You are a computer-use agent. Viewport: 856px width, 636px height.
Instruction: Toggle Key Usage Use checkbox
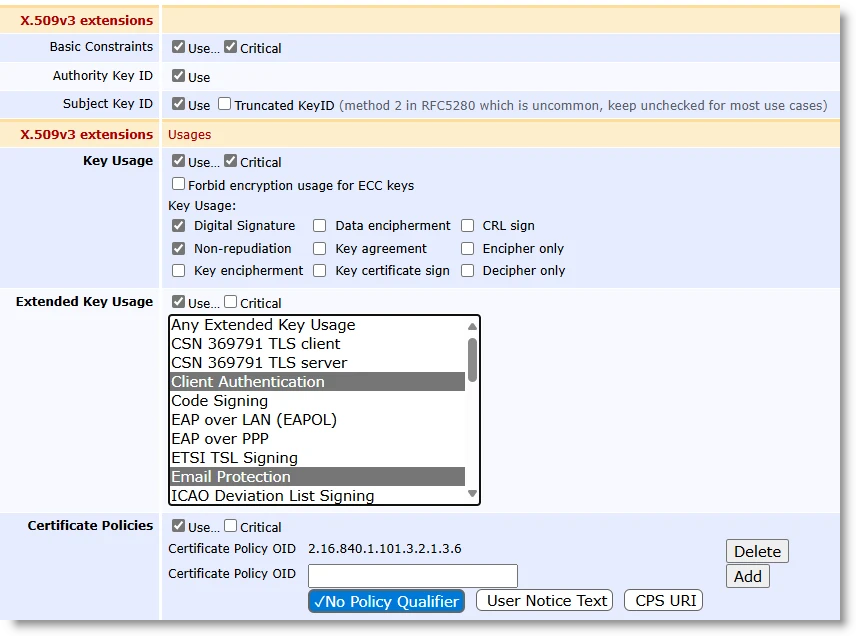click(178, 161)
